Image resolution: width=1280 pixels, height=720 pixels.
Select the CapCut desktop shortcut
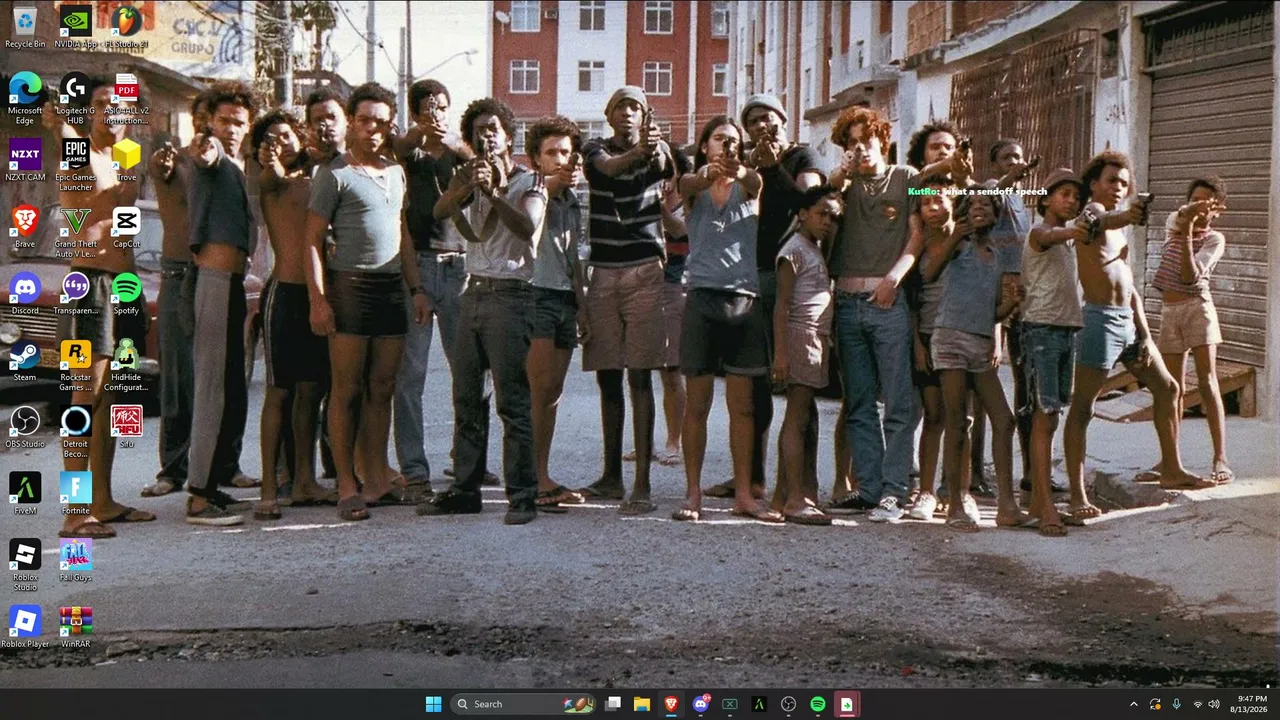coord(126,226)
